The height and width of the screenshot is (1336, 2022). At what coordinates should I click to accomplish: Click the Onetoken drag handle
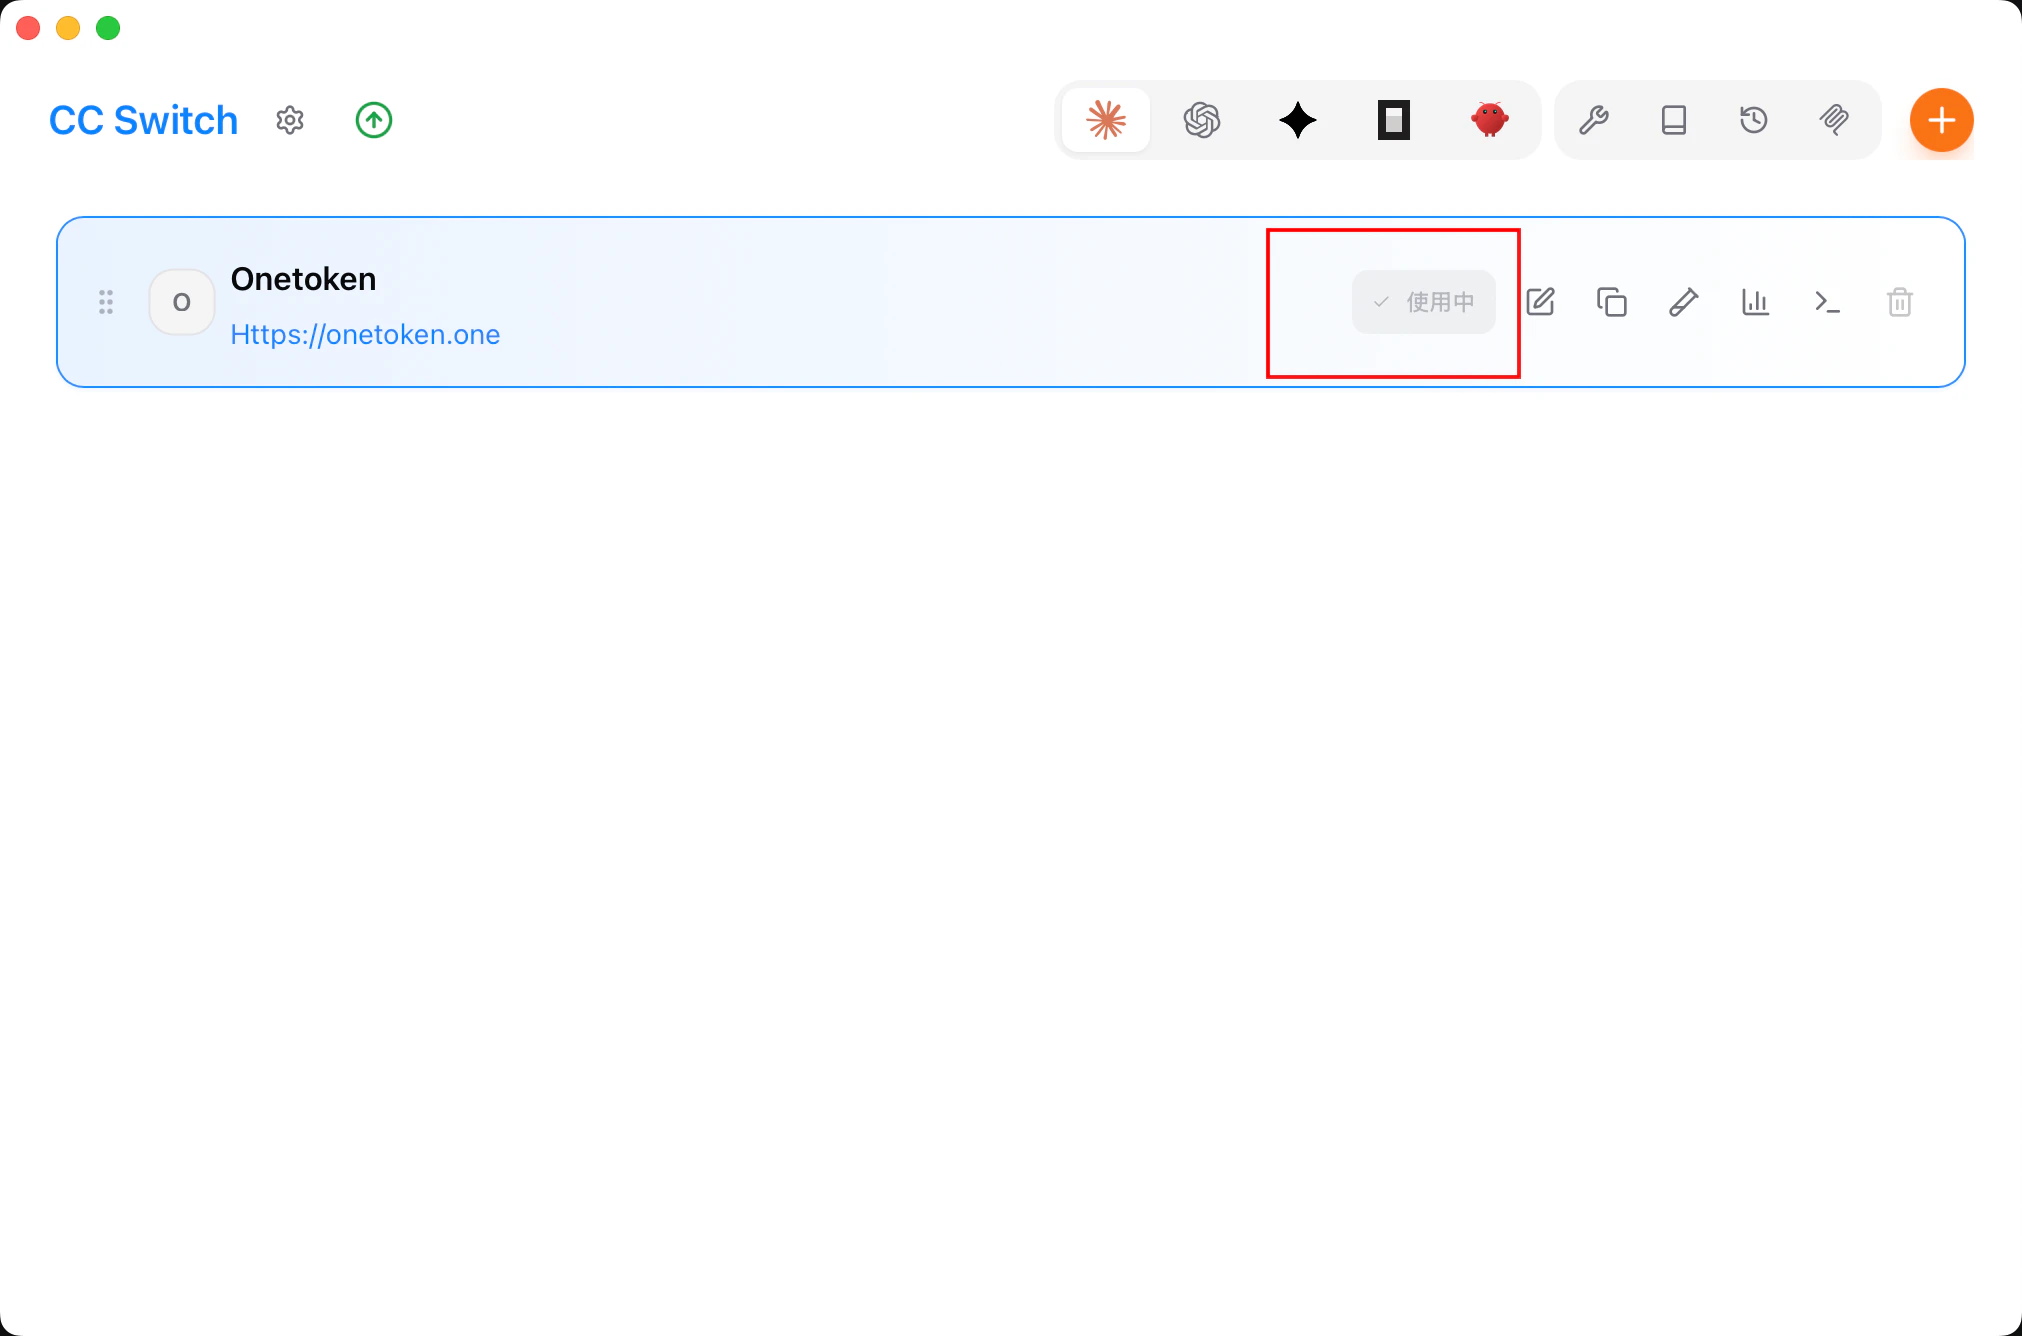106,302
